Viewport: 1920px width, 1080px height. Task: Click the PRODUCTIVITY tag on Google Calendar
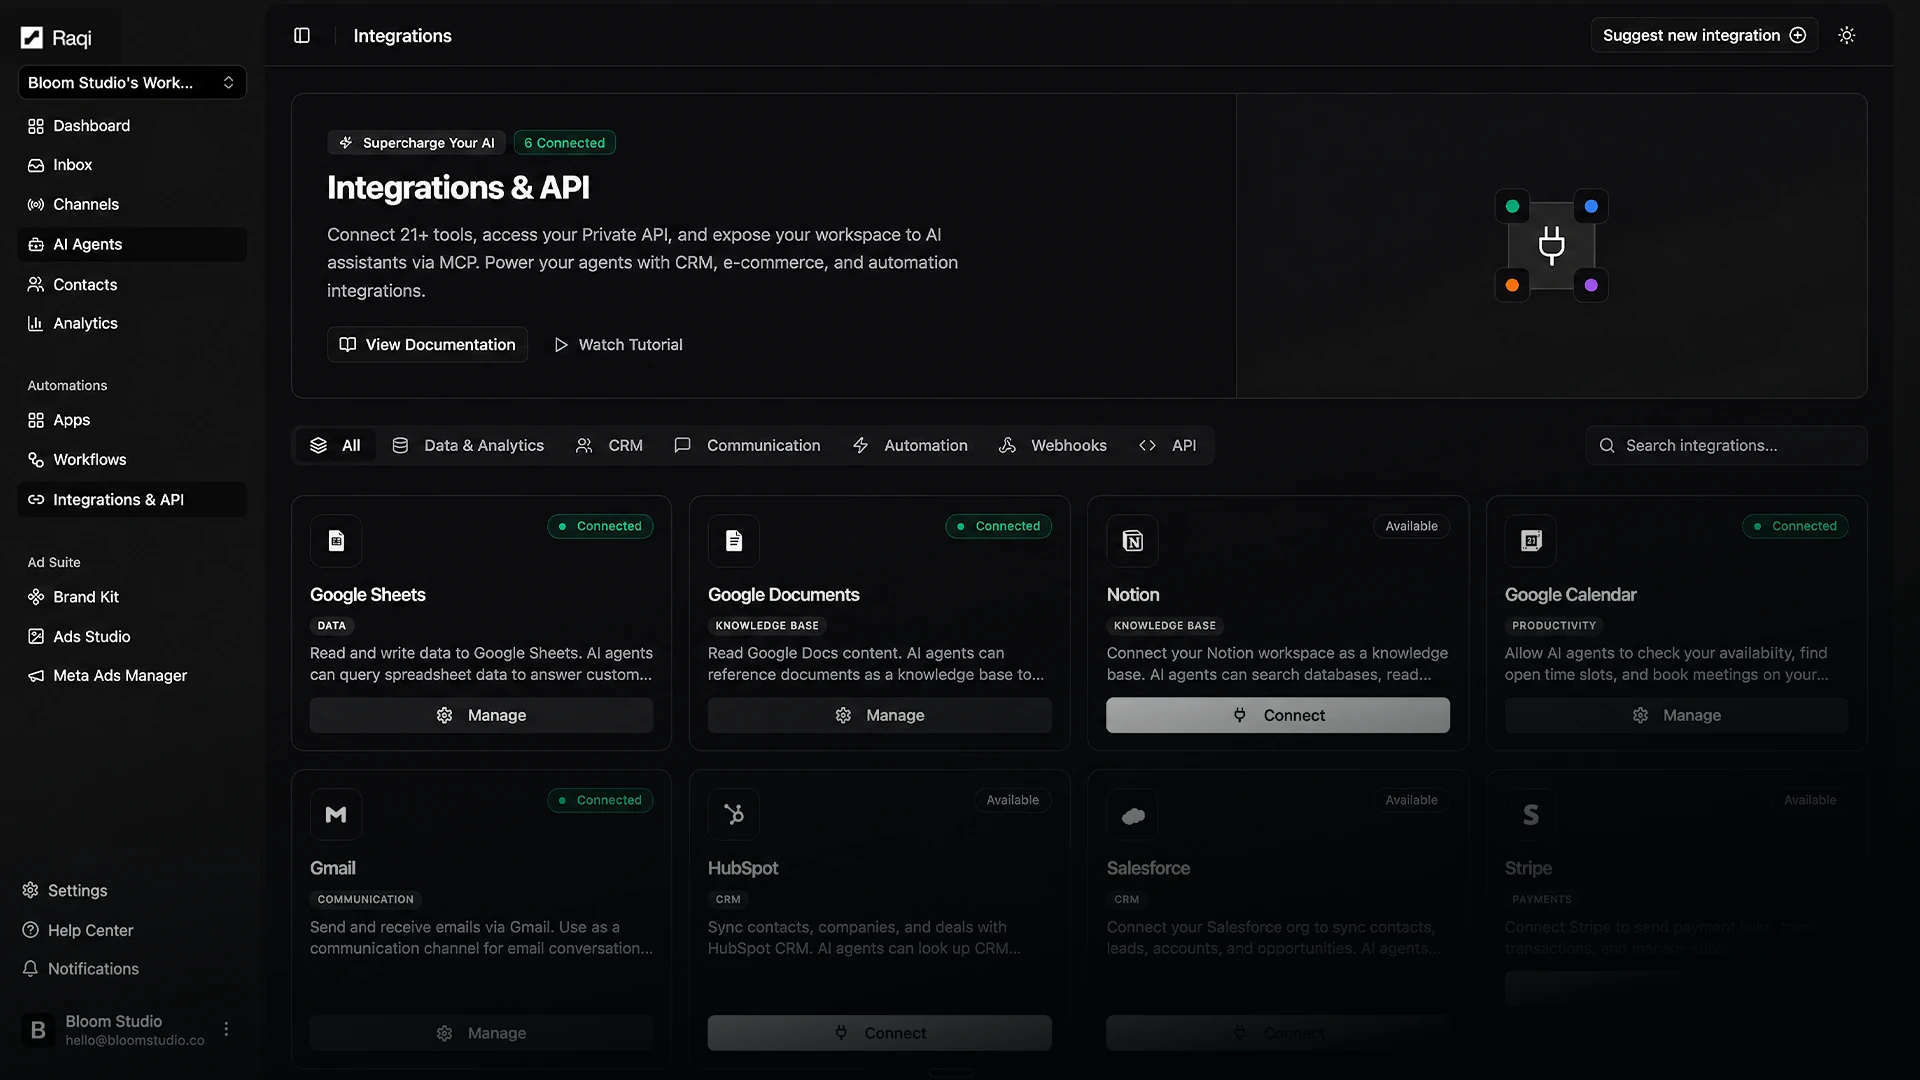(x=1554, y=626)
